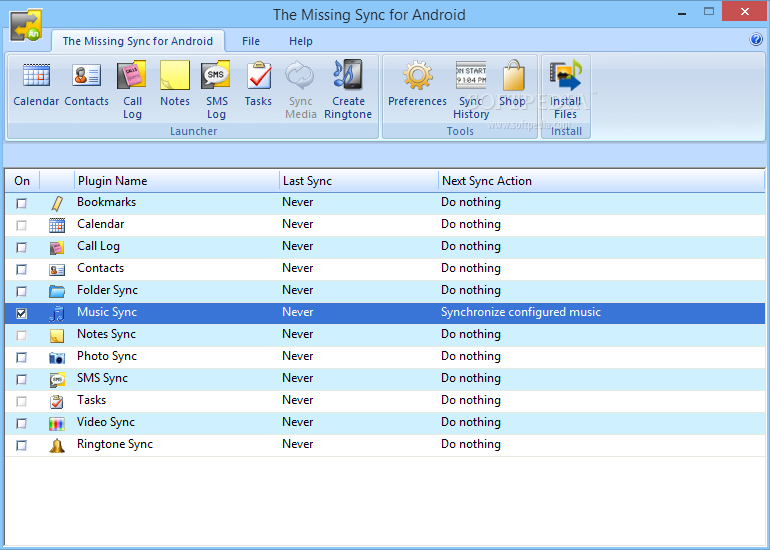Toggle the Ringtone Sync checkbox
The width and height of the screenshot is (770, 550).
coord(22,445)
